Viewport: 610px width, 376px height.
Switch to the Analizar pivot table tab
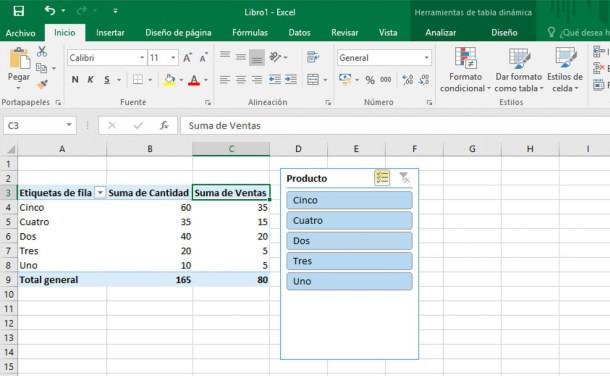tap(440, 33)
